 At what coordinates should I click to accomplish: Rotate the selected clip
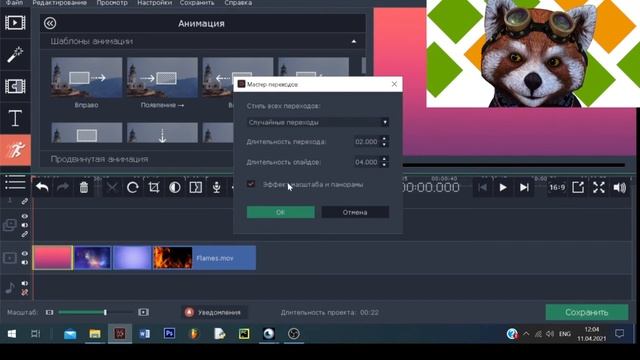[133, 187]
